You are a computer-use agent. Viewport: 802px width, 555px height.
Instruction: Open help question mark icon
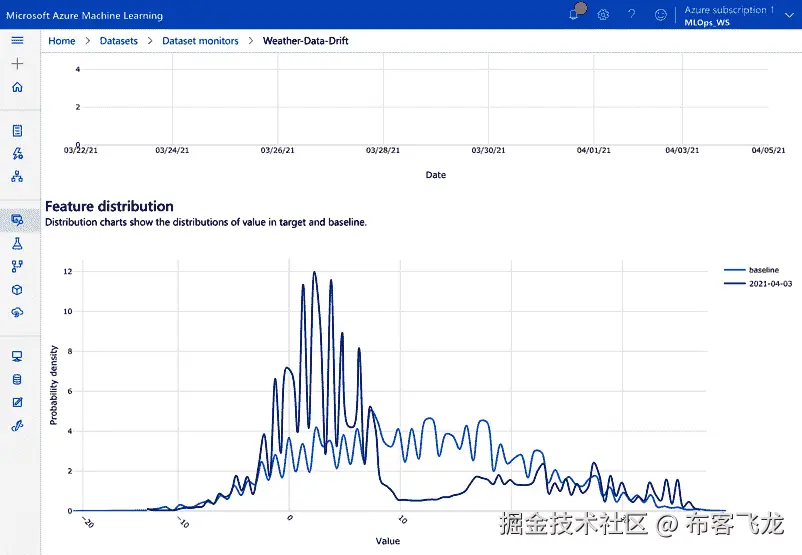click(632, 14)
